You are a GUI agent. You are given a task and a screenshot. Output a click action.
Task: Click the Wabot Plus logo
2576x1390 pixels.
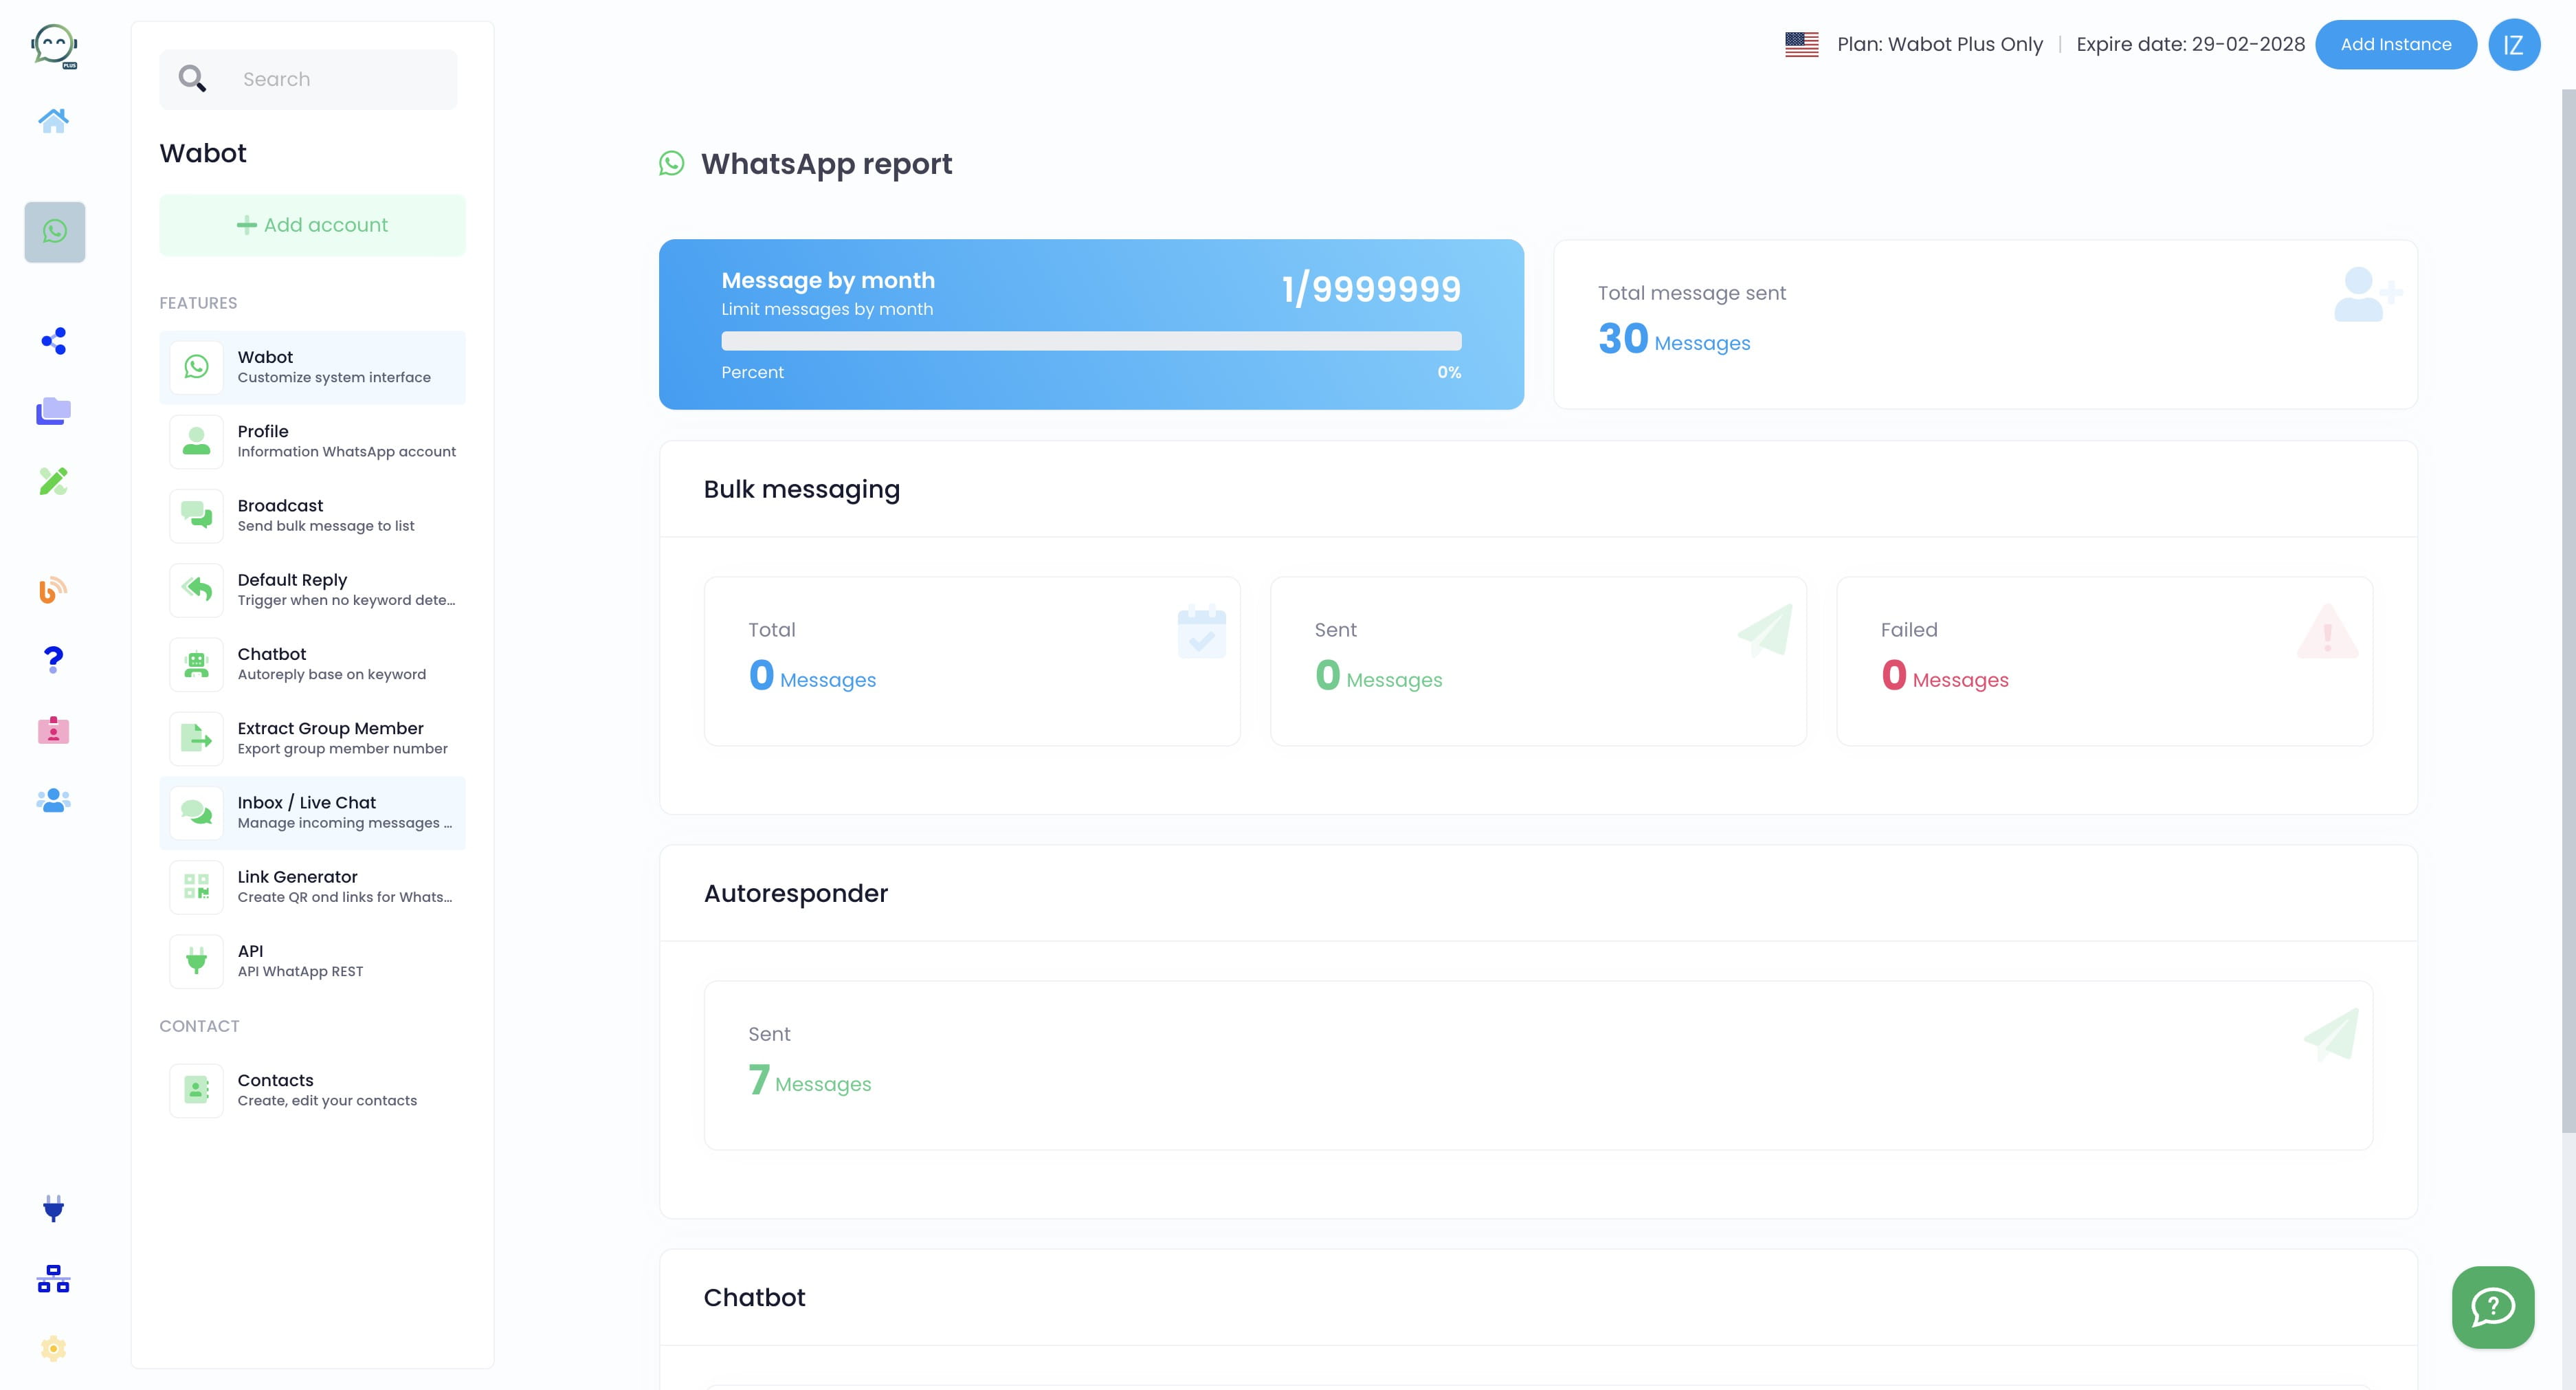tap(54, 46)
